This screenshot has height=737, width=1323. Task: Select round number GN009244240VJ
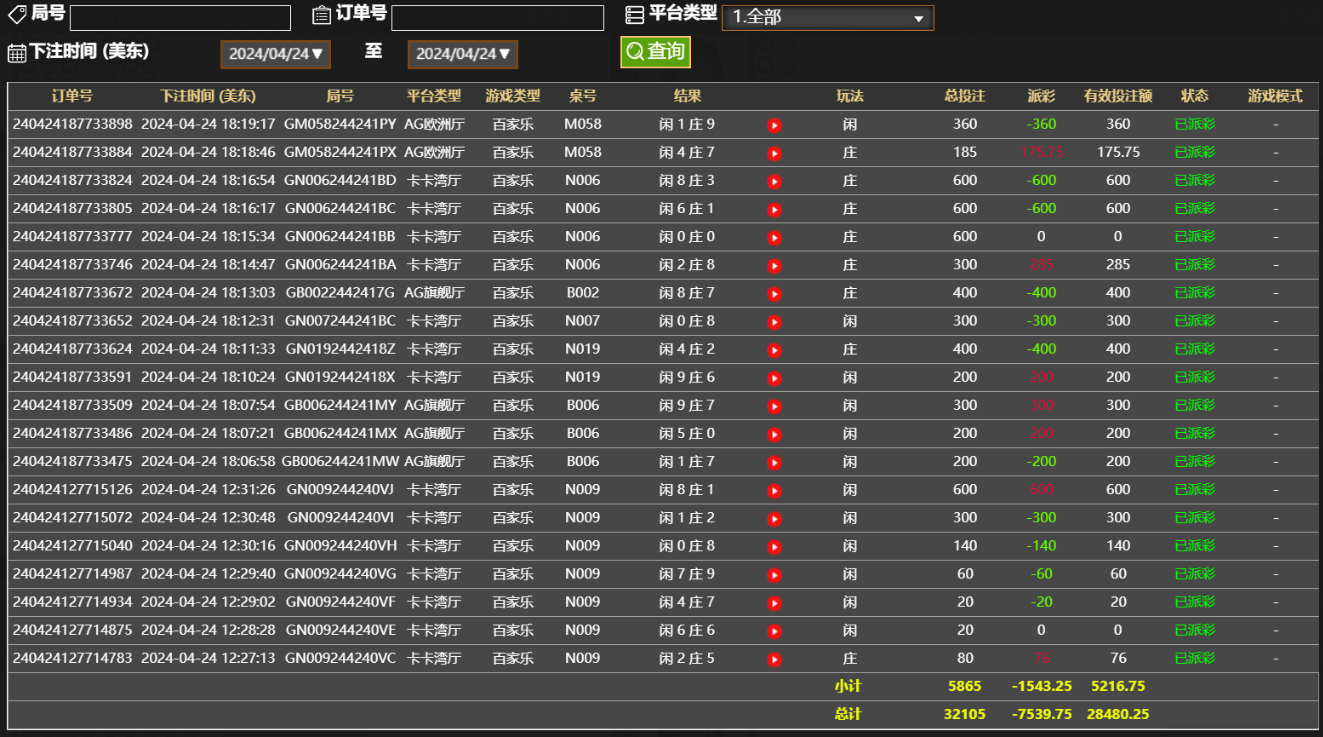[340, 489]
